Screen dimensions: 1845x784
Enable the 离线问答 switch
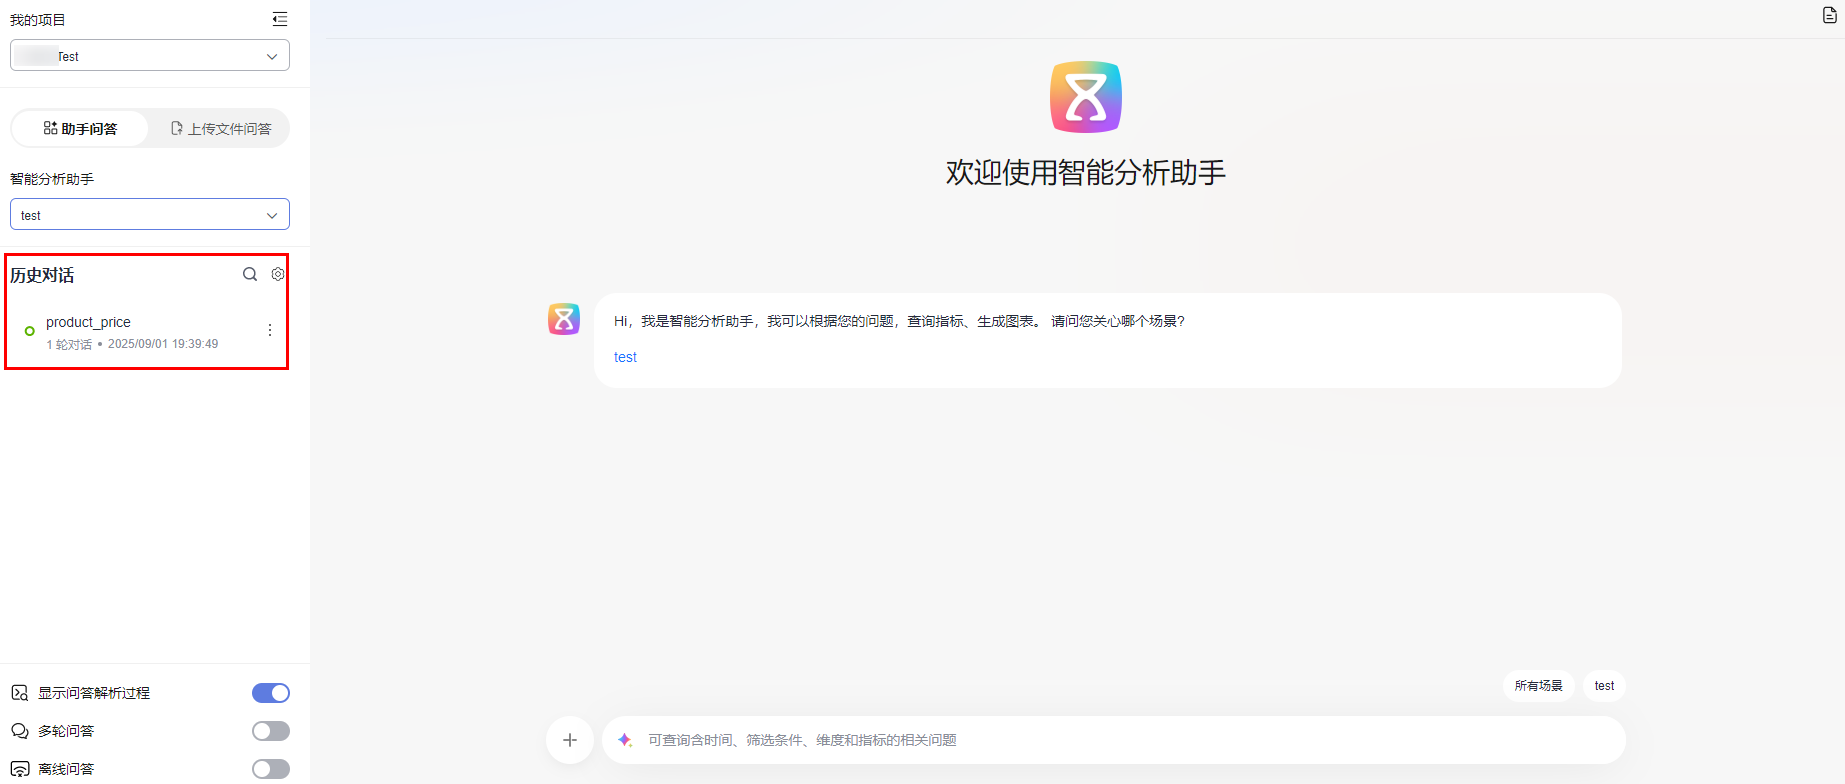click(x=271, y=769)
